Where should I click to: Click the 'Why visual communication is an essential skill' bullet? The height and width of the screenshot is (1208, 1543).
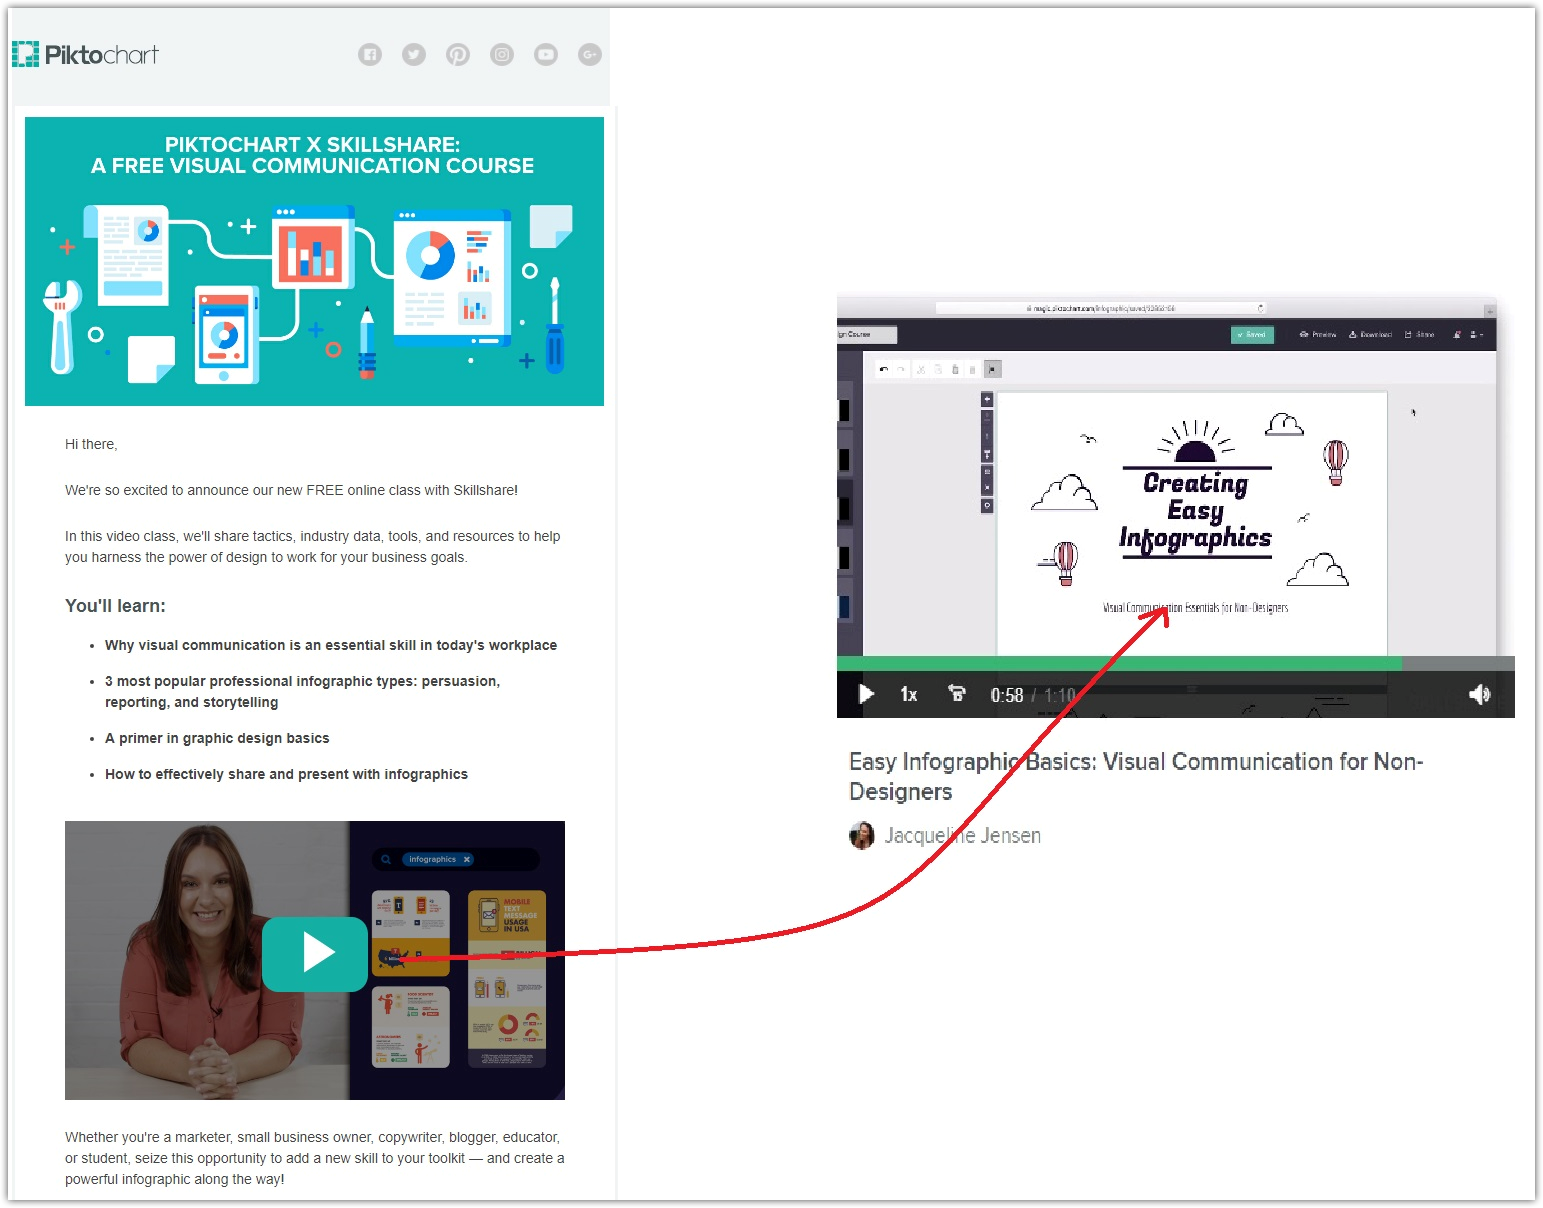pos(331,645)
